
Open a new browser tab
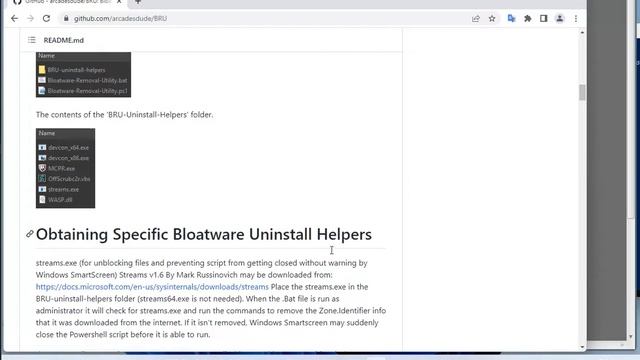[x=138, y=2]
